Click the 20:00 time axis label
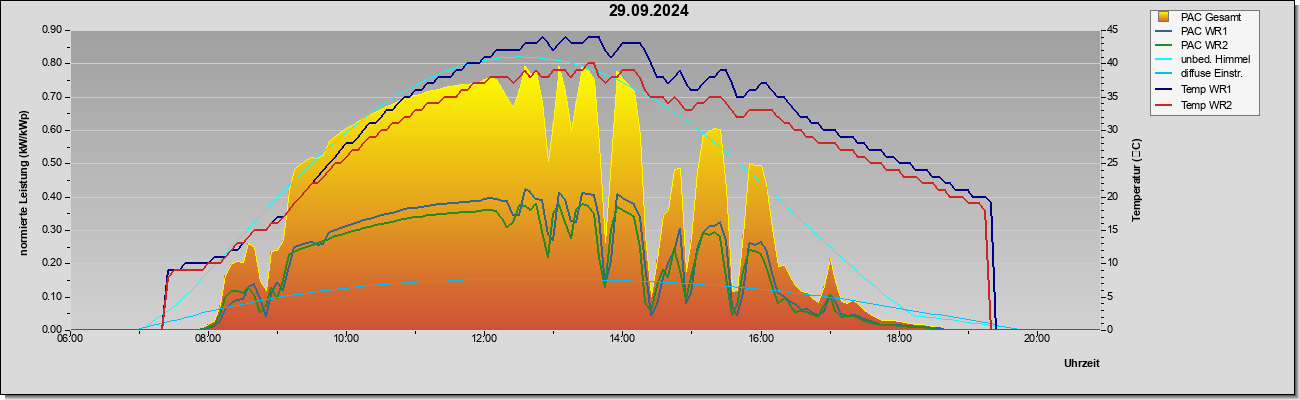 (x=1036, y=338)
